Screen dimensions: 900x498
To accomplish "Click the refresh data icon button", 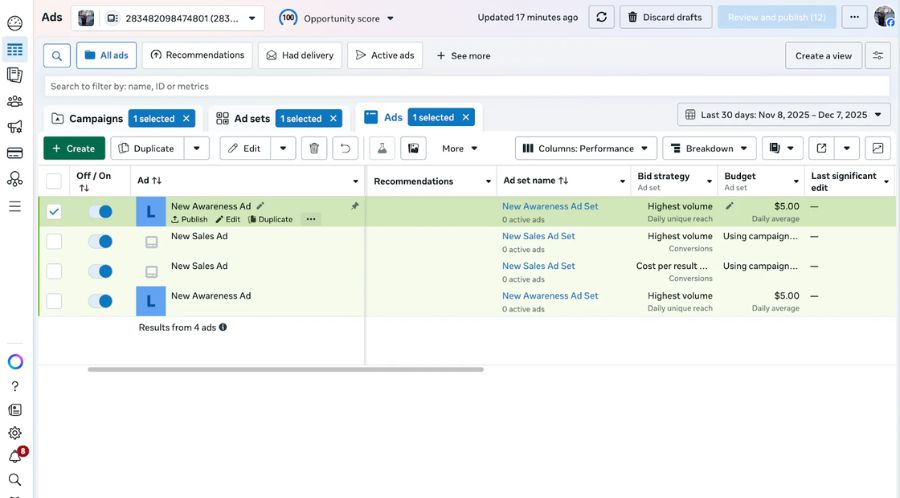I will [x=602, y=17].
